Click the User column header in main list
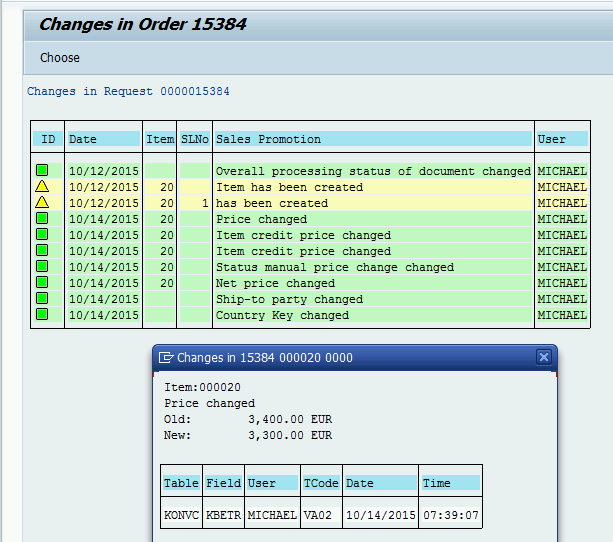Screen dimensions: 613x542 [562, 139]
